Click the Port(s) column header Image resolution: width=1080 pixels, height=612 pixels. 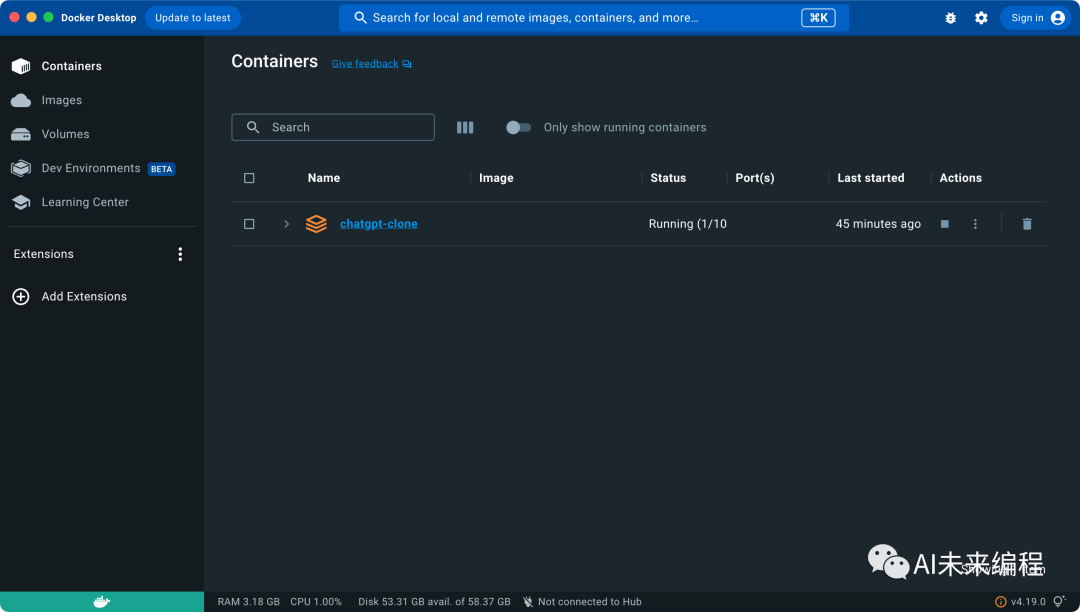tap(755, 178)
